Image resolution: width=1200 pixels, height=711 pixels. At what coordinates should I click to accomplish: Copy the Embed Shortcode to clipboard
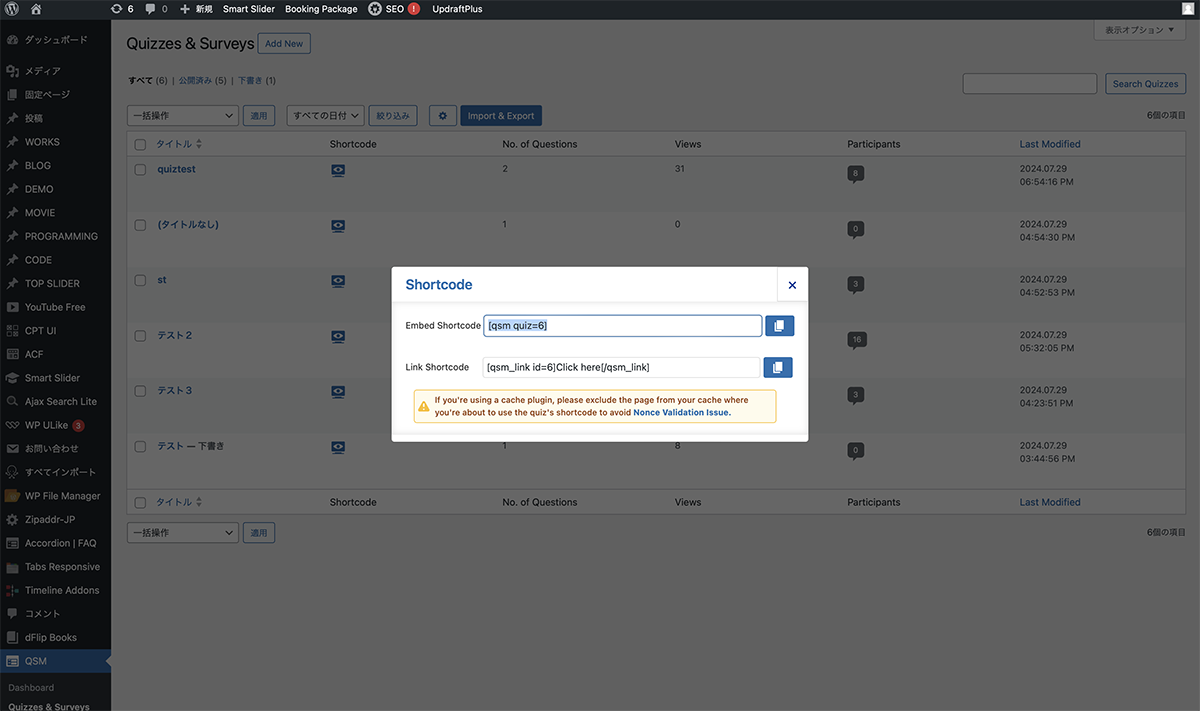tap(779, 326)
